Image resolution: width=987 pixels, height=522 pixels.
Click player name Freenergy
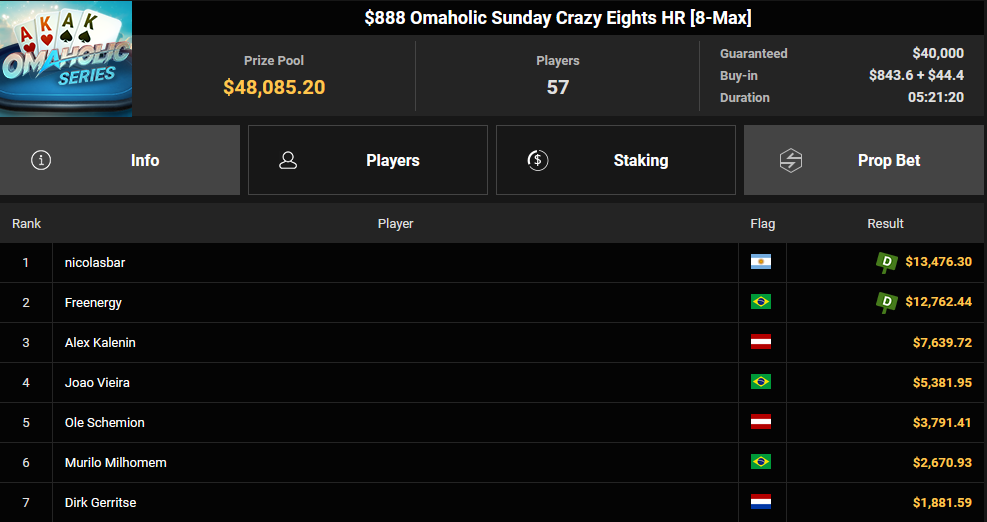[x=93, y=302]
